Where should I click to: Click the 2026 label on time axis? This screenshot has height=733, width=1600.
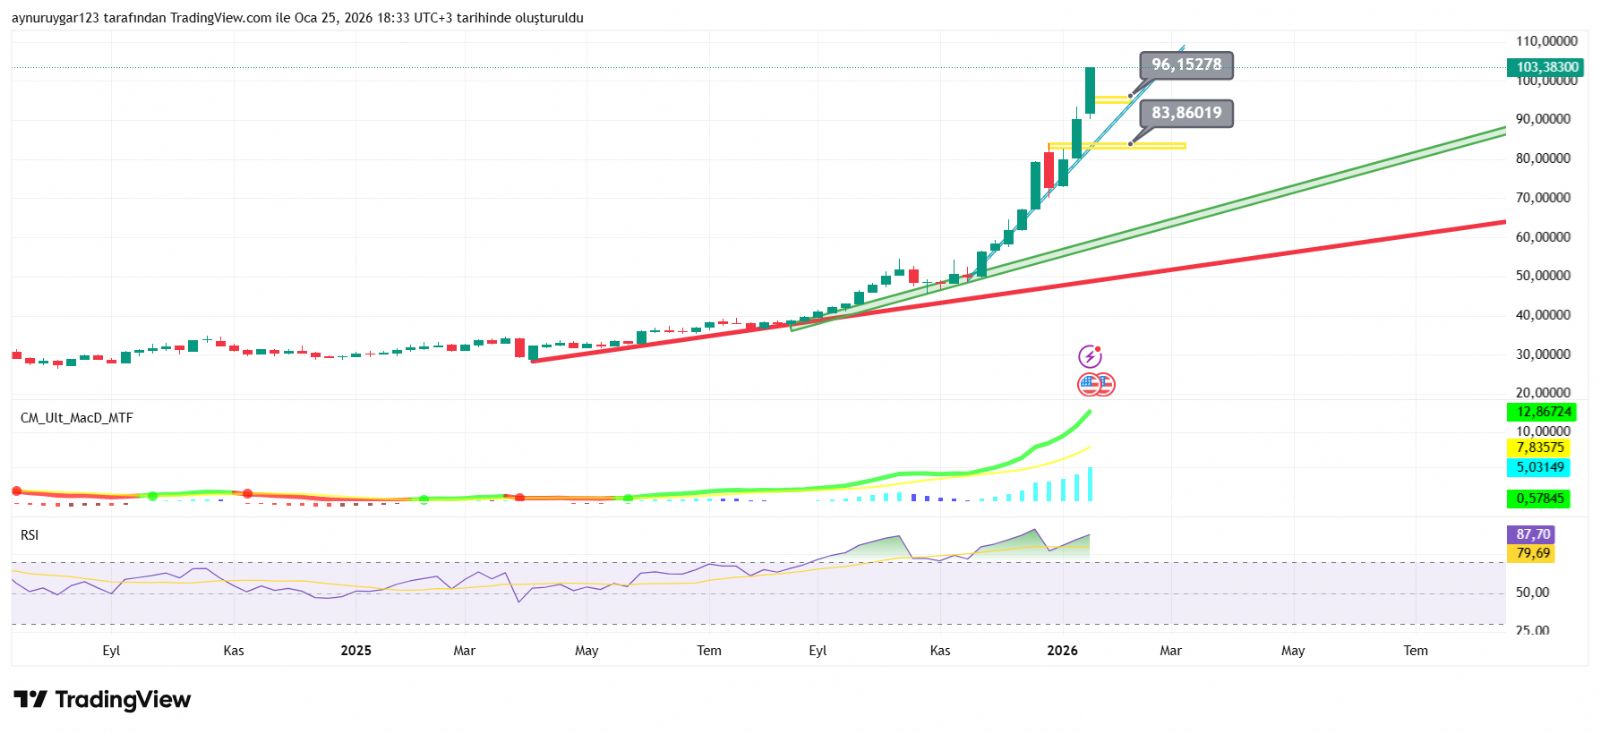click(x=1062, y=651)
